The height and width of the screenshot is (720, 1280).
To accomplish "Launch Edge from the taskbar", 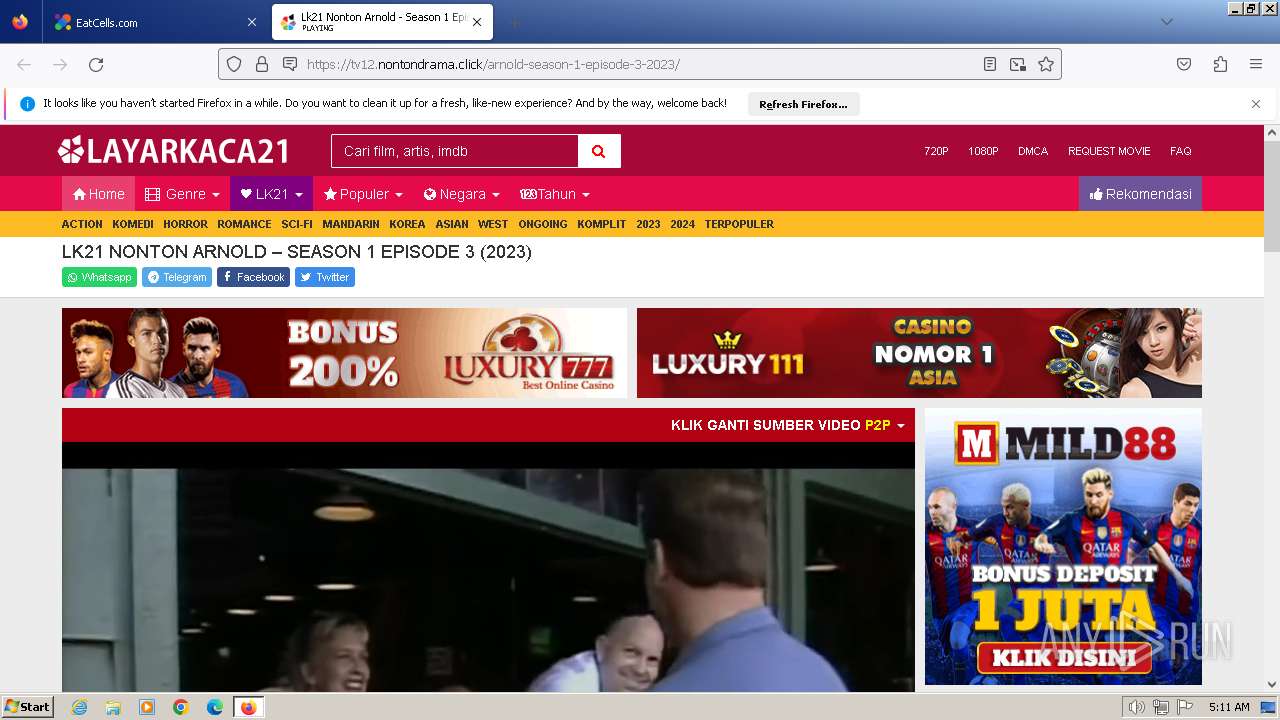I will [x=215, y=707].
